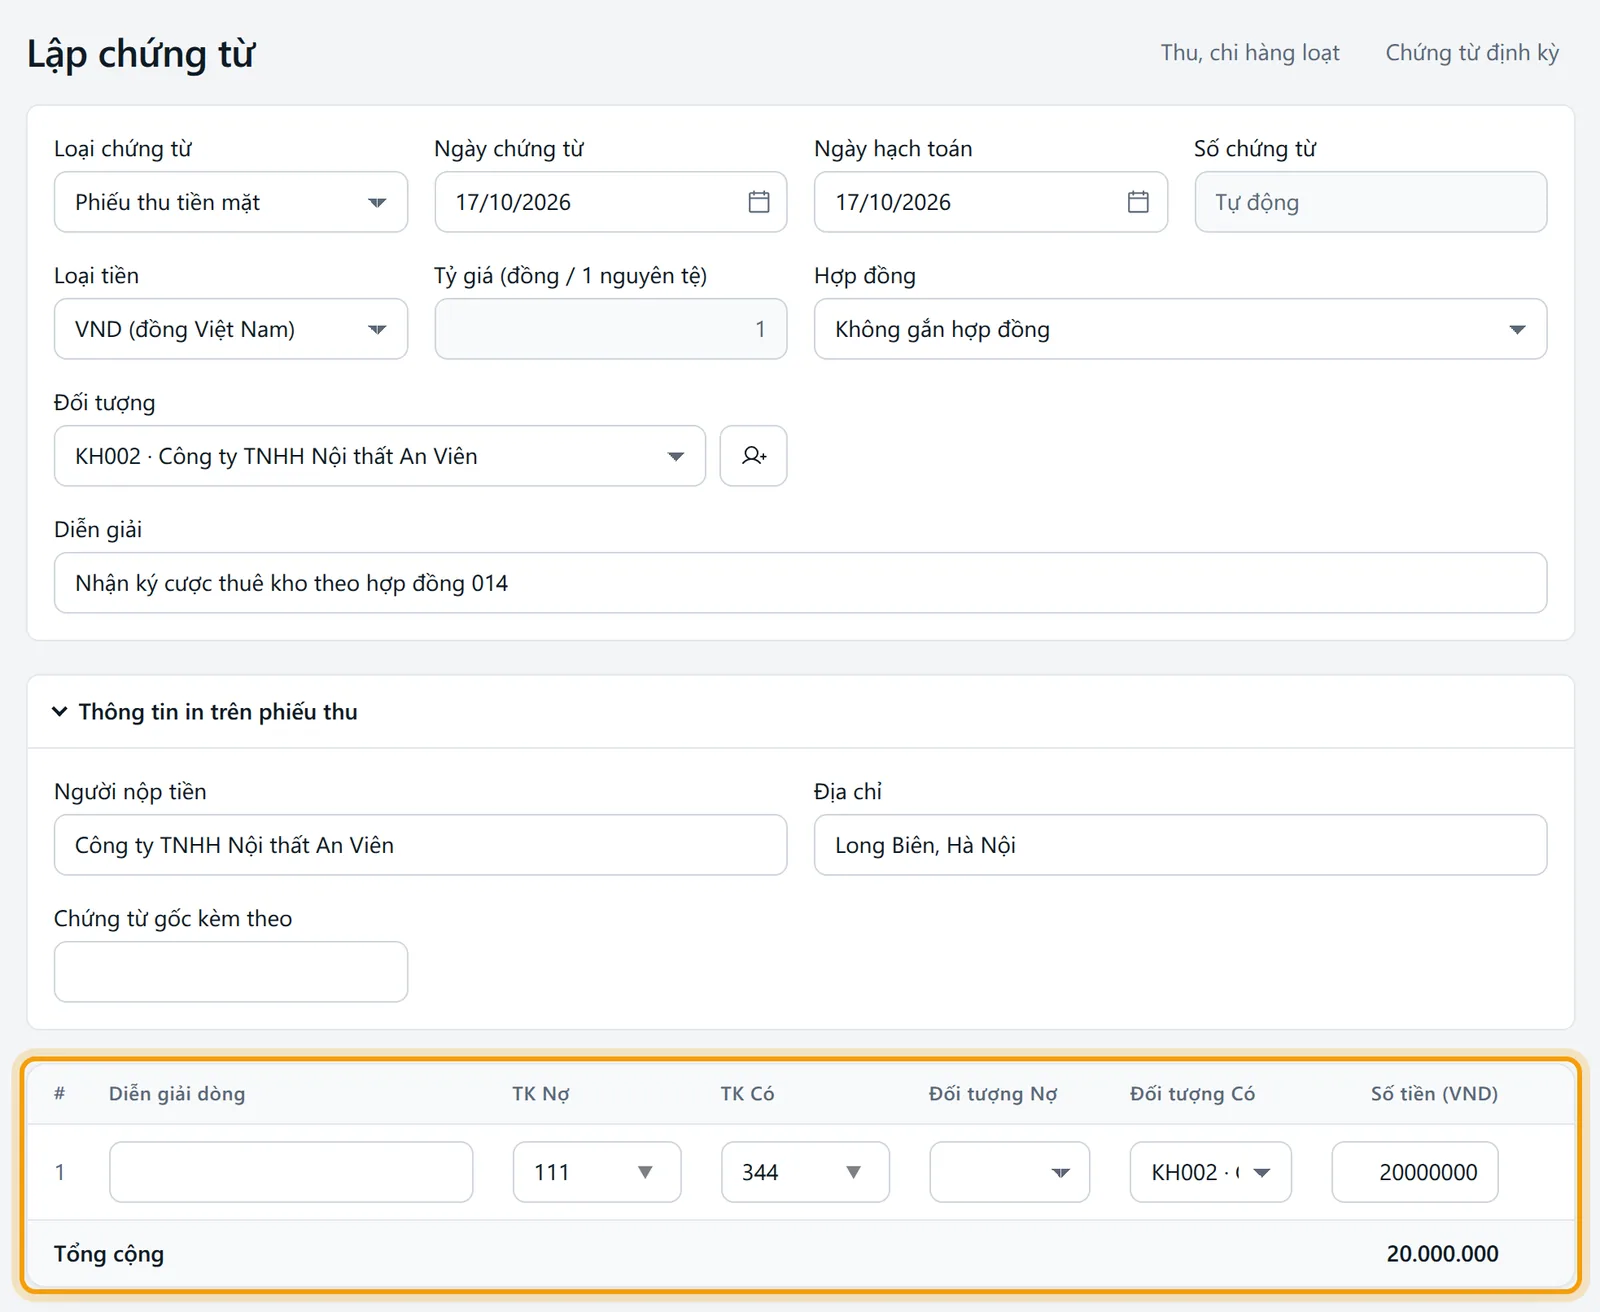The height and width of the screenshot is (1312, 1600).
Task: Focus the Chứng từ gốc kèm theo field
Action: pos(231,972)
